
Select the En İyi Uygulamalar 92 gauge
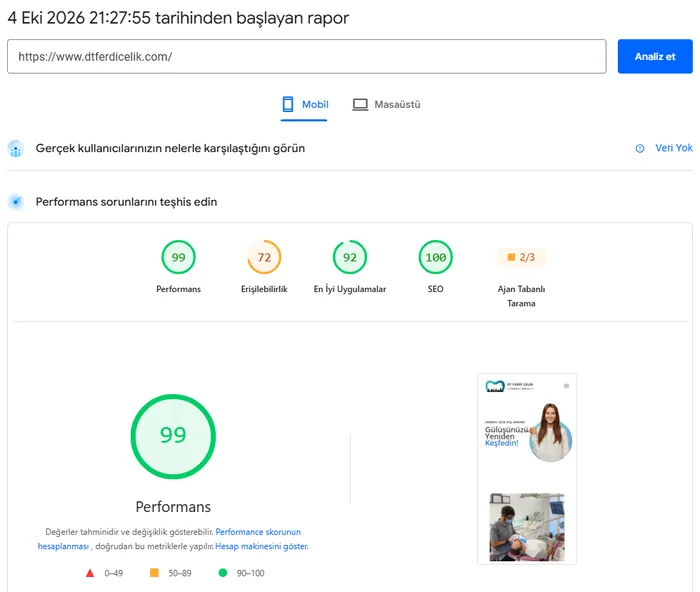point(350,257)
